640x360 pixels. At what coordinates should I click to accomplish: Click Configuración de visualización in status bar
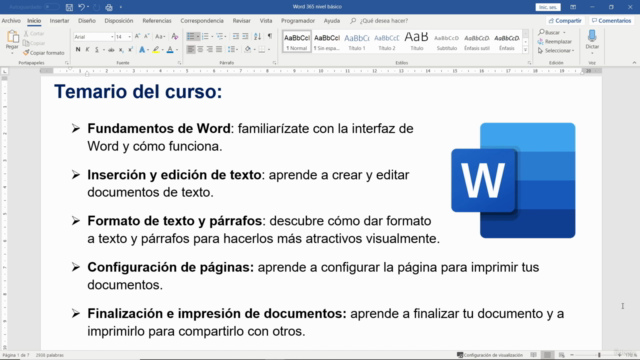pyautogui.click(x=489, y=355)
